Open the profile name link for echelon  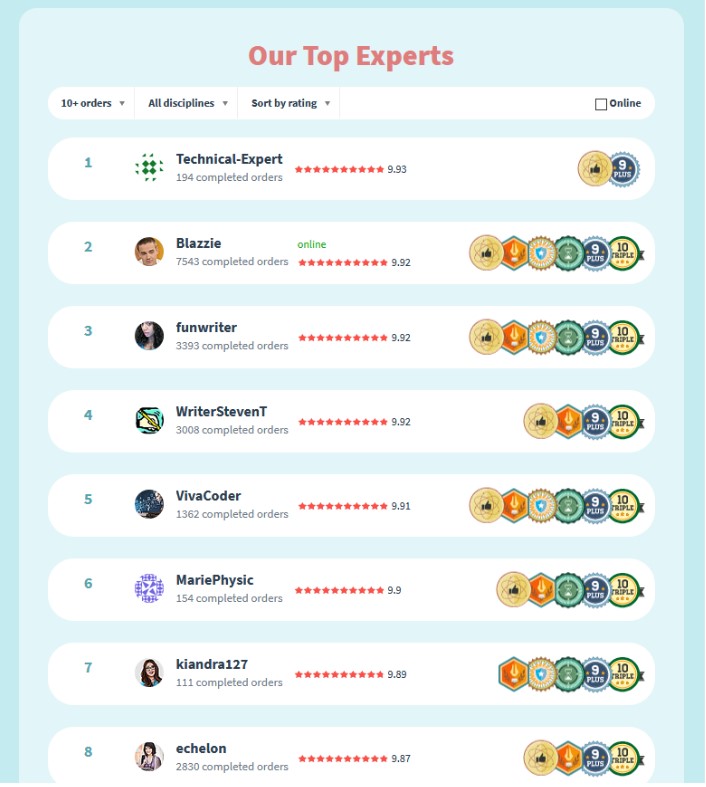[x=201, y=749]
